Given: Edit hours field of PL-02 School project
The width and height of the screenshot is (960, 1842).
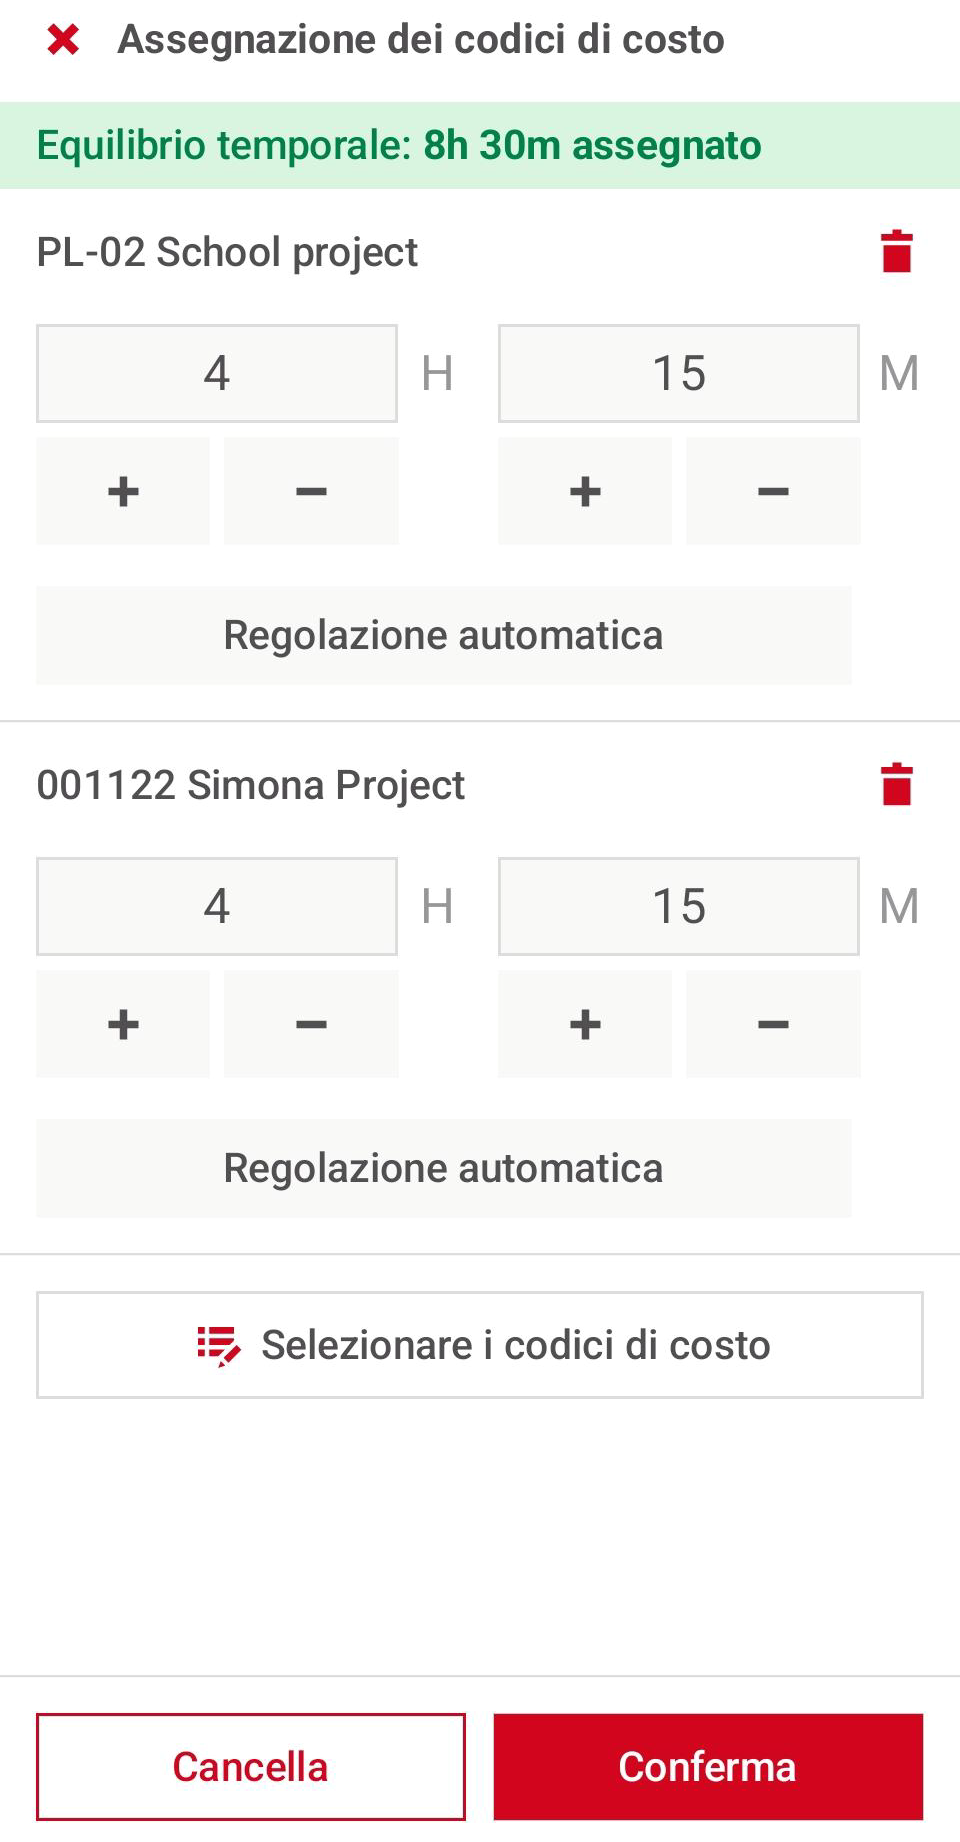Looking at the screenshot, I should tap(217, 373).
